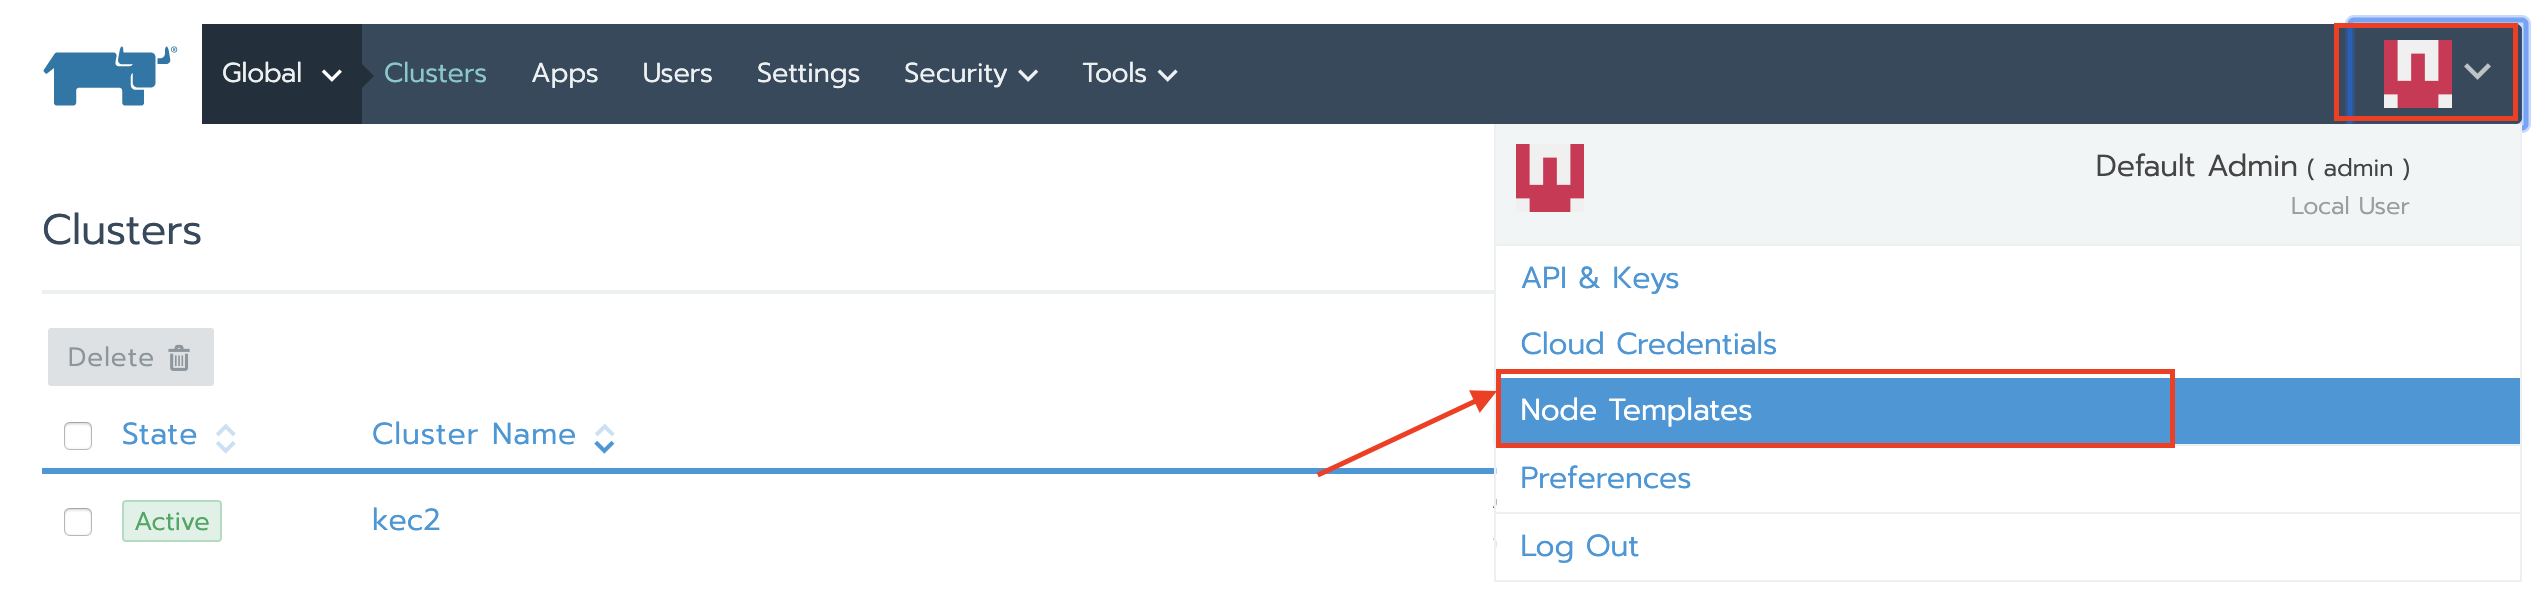
Task: Check the kec2 cluster row checkbox
Action: 78,522
